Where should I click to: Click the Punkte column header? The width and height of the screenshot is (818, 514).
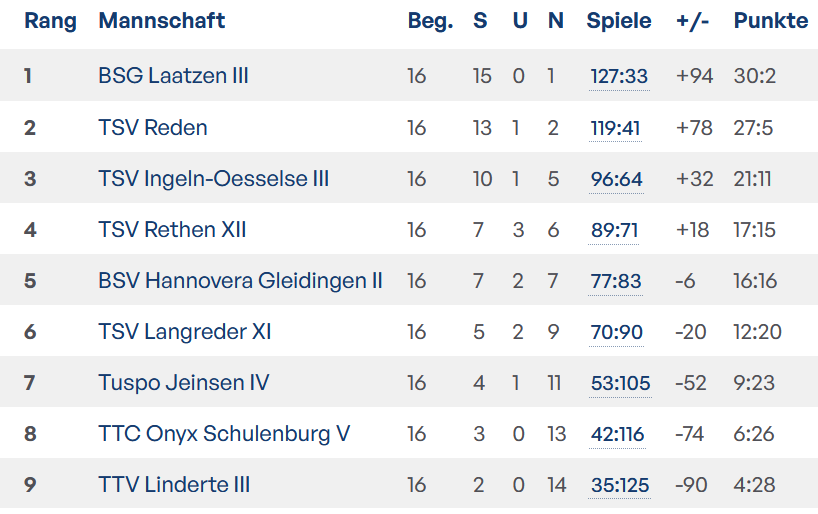[771, 21]
